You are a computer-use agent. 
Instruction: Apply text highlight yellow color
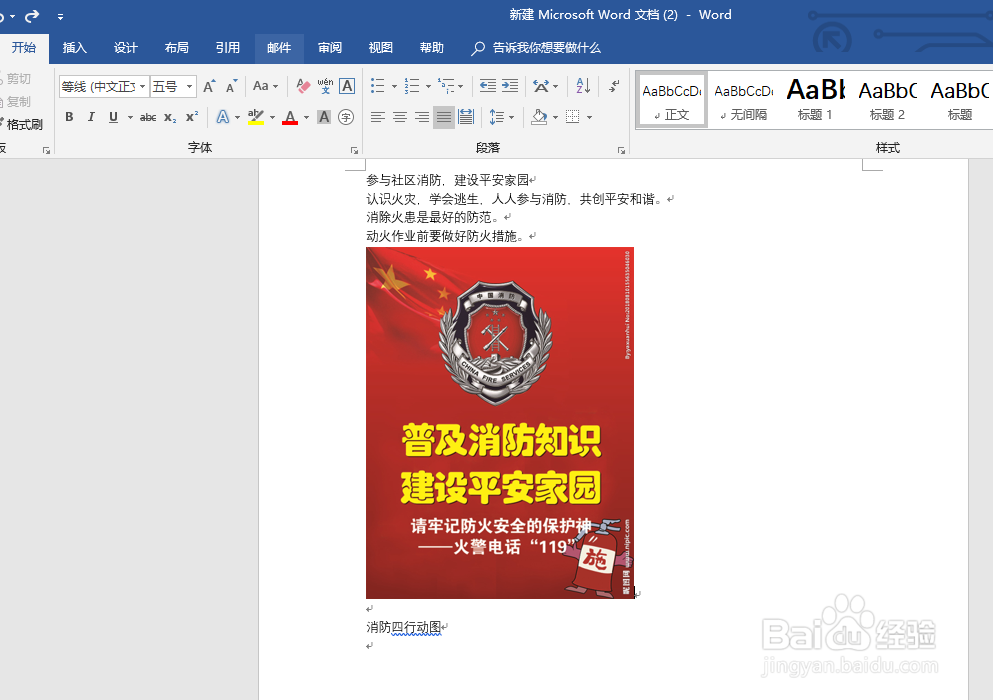[x=256, y=117]
